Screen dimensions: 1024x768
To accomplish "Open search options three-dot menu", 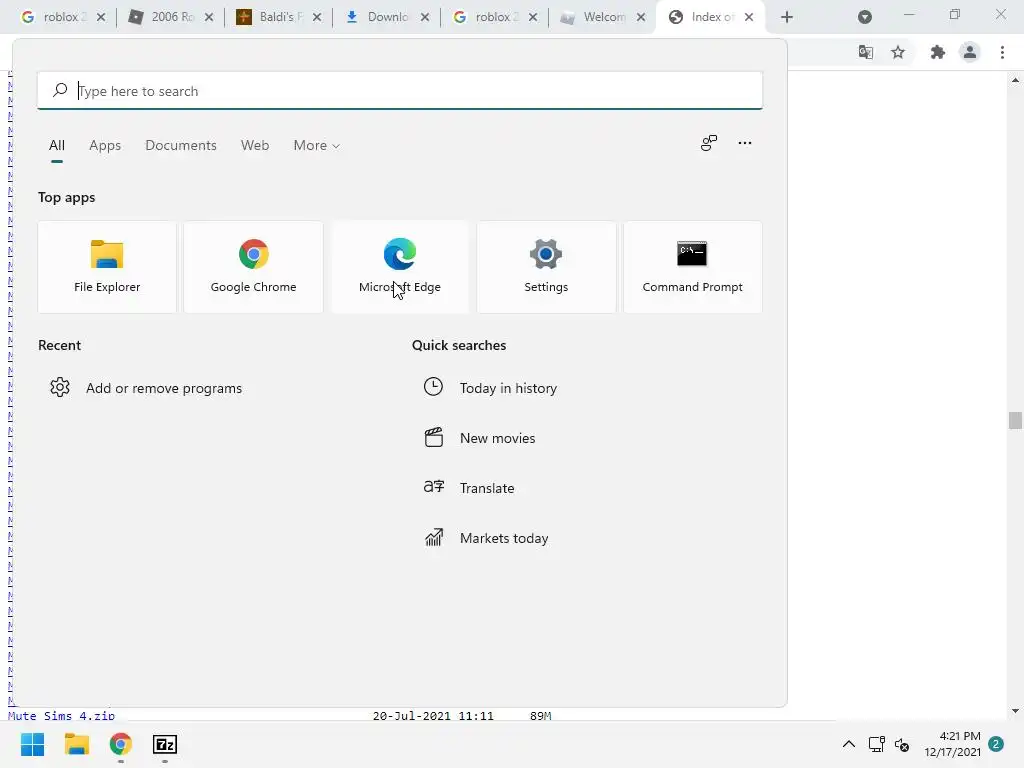I will [x=744, y=143].
